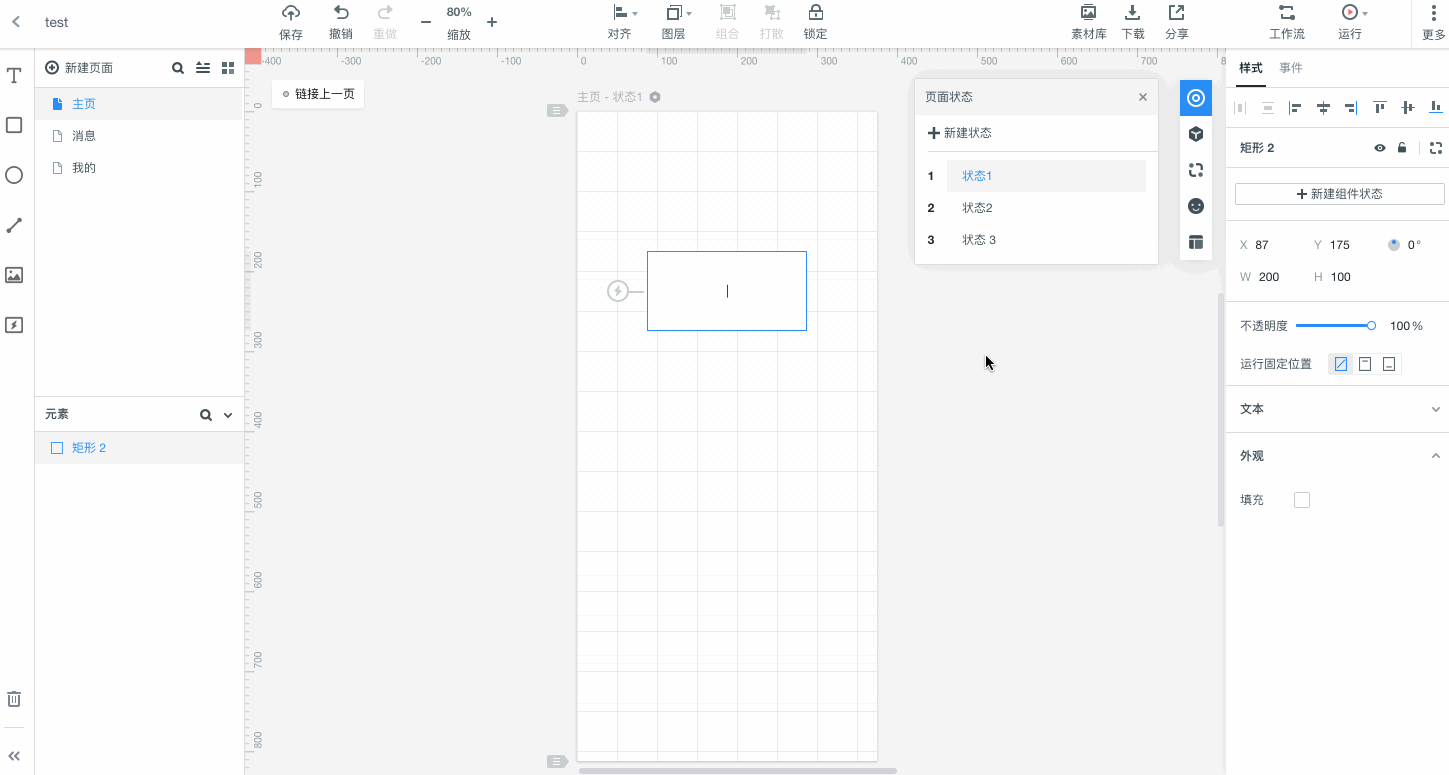Zoom in with the plus button
Viewport: 1449px width, 775px height.
pyautogui.click(x=492, y=22)
